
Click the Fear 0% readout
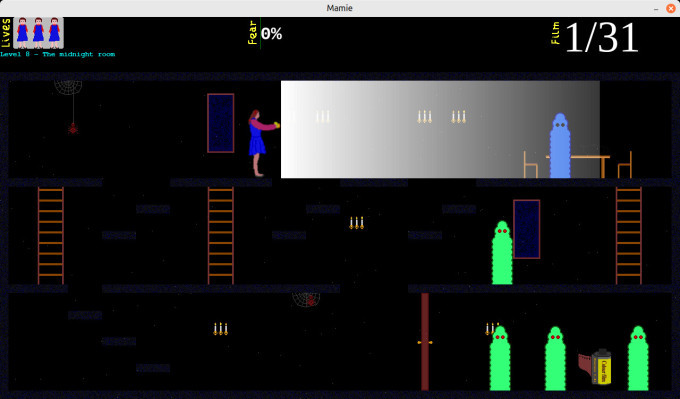point(265,33)
